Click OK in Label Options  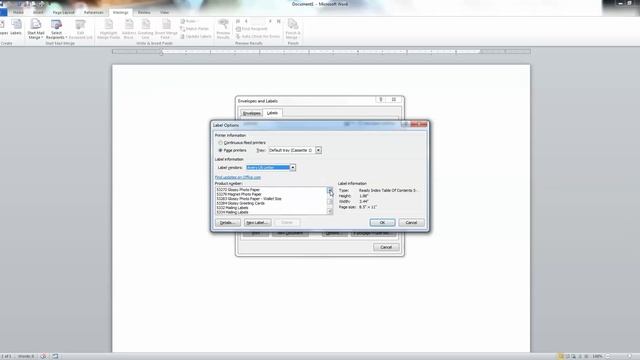click(382, 222)
